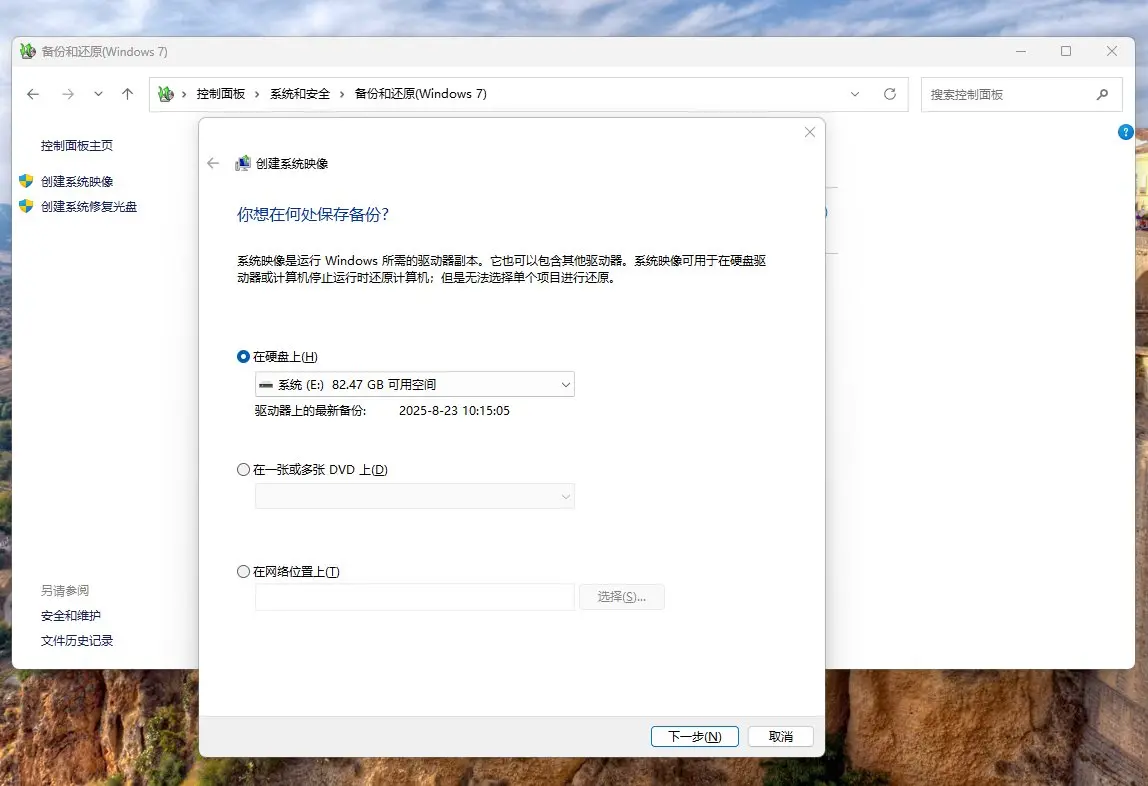This screenshot has width=1148, height=786.
Task: Open the recent locations chevron
Action: 98,94
